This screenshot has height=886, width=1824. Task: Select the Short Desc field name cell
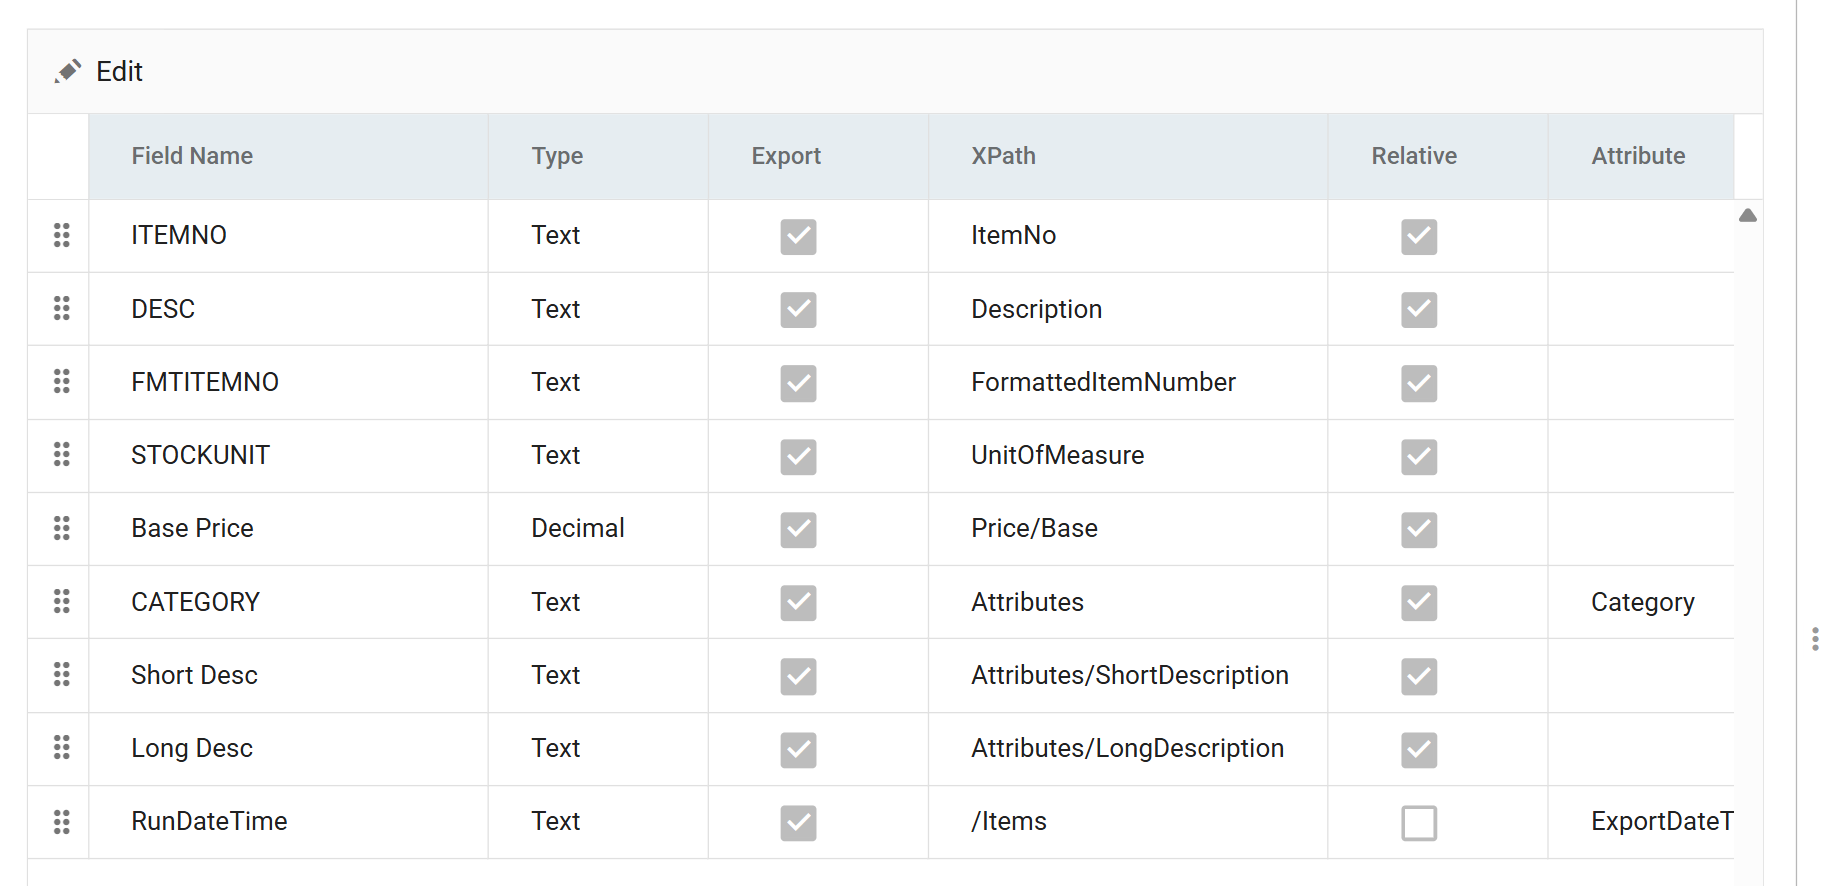tap(288, 676)
